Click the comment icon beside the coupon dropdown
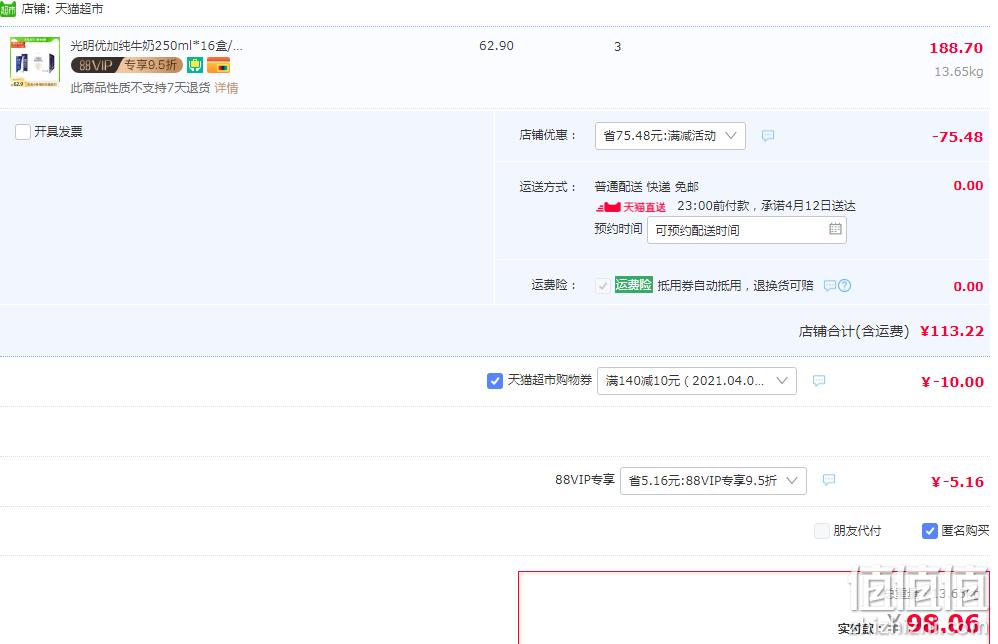 pyautogui.click(x=819, y=381)
